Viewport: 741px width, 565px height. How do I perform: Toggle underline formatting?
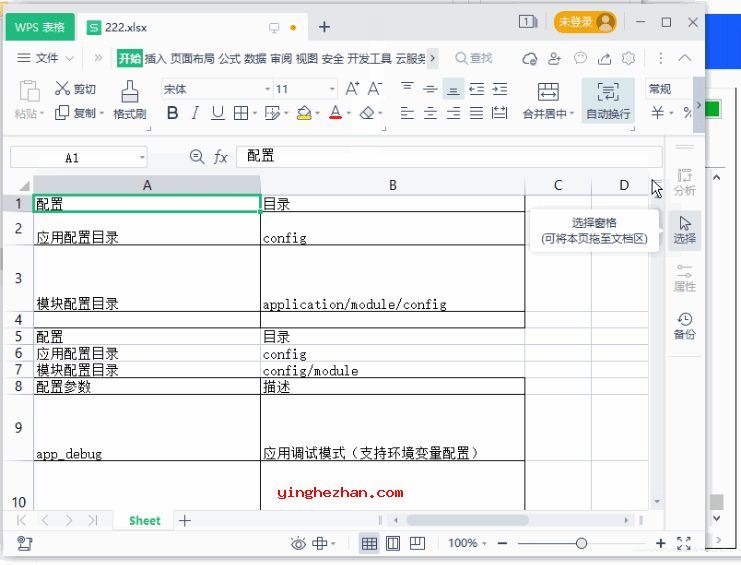click(217, 113)
